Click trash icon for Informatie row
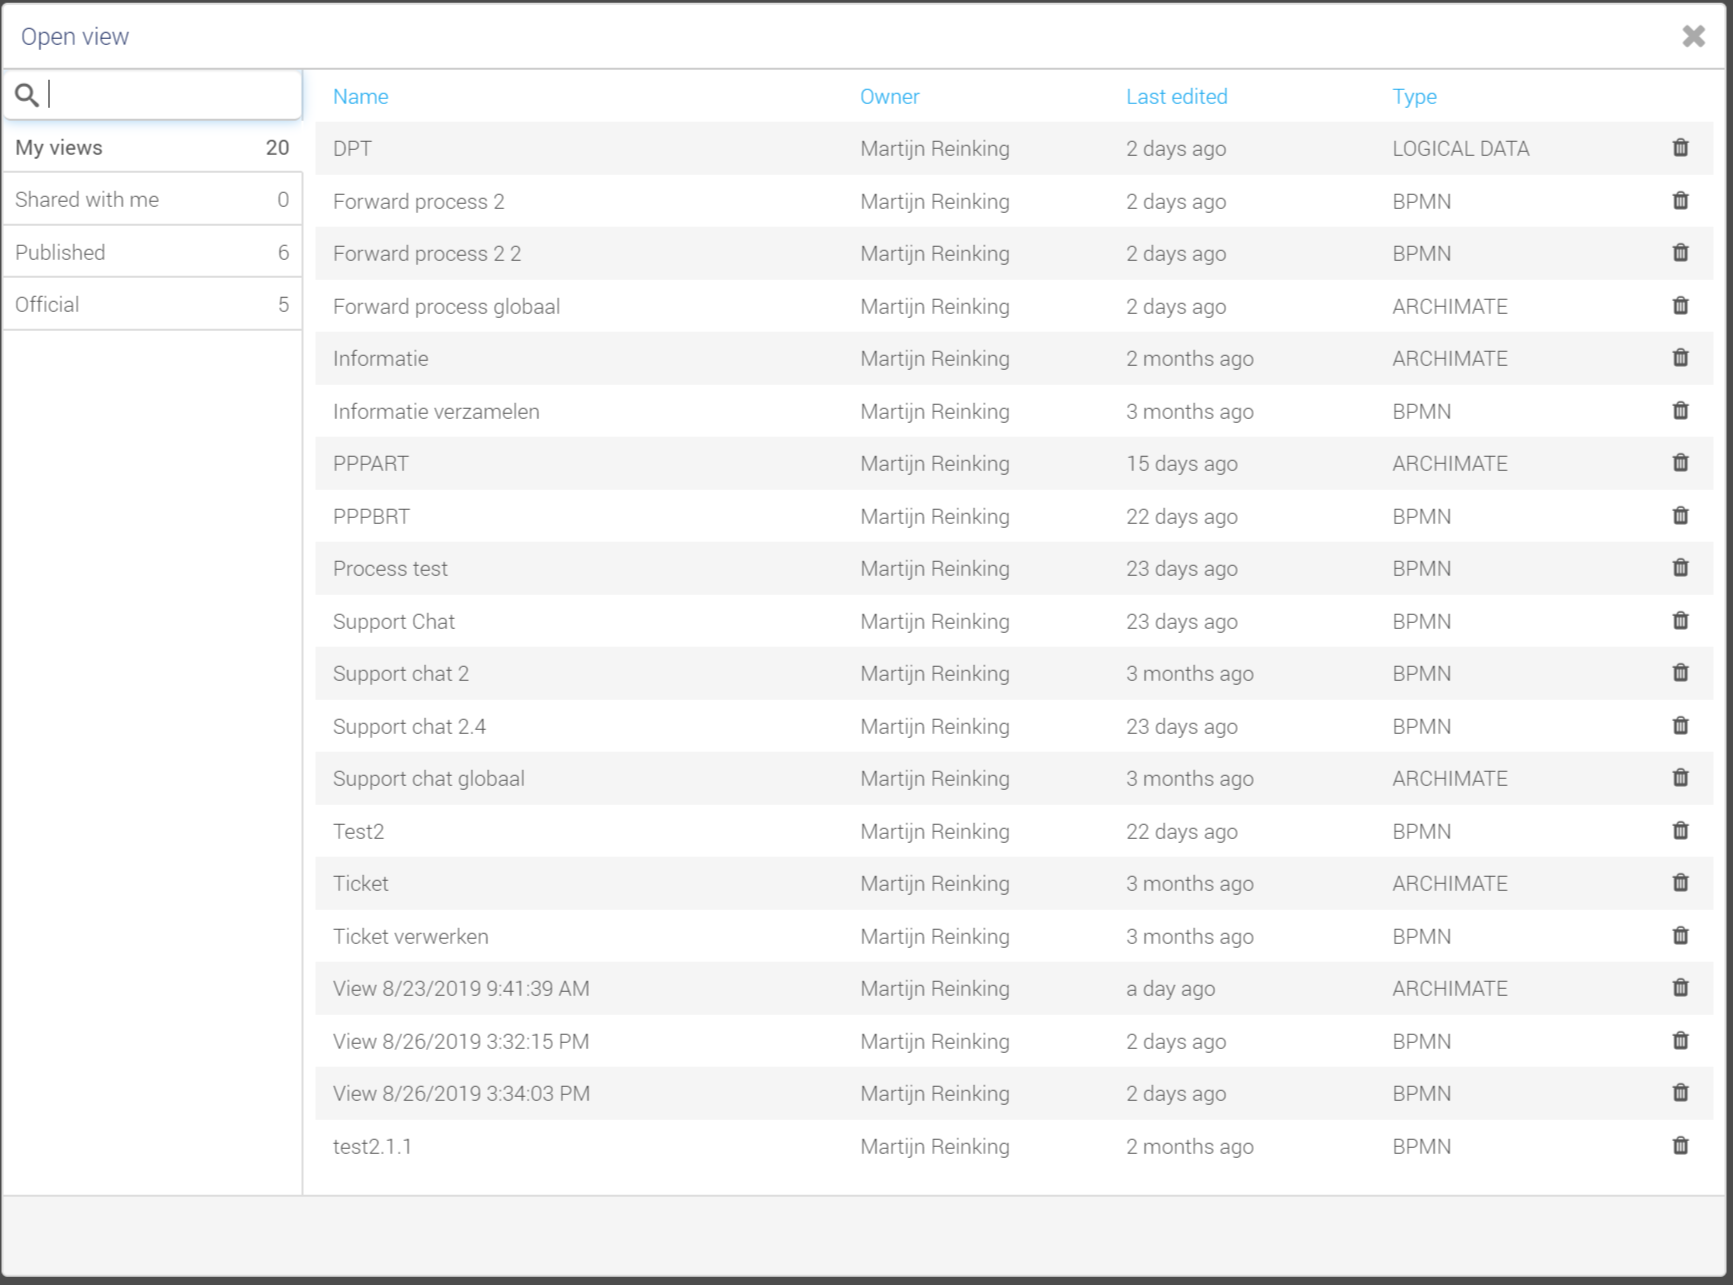This screenshot has width=1733, height=1285. tap(1680, 358)
